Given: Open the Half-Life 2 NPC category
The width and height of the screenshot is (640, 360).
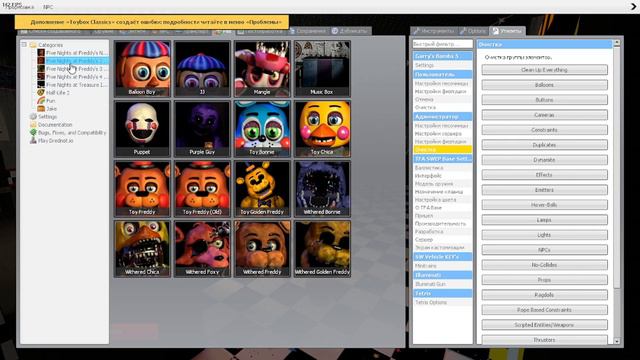Looking at the screenshot, I should 53,93.
